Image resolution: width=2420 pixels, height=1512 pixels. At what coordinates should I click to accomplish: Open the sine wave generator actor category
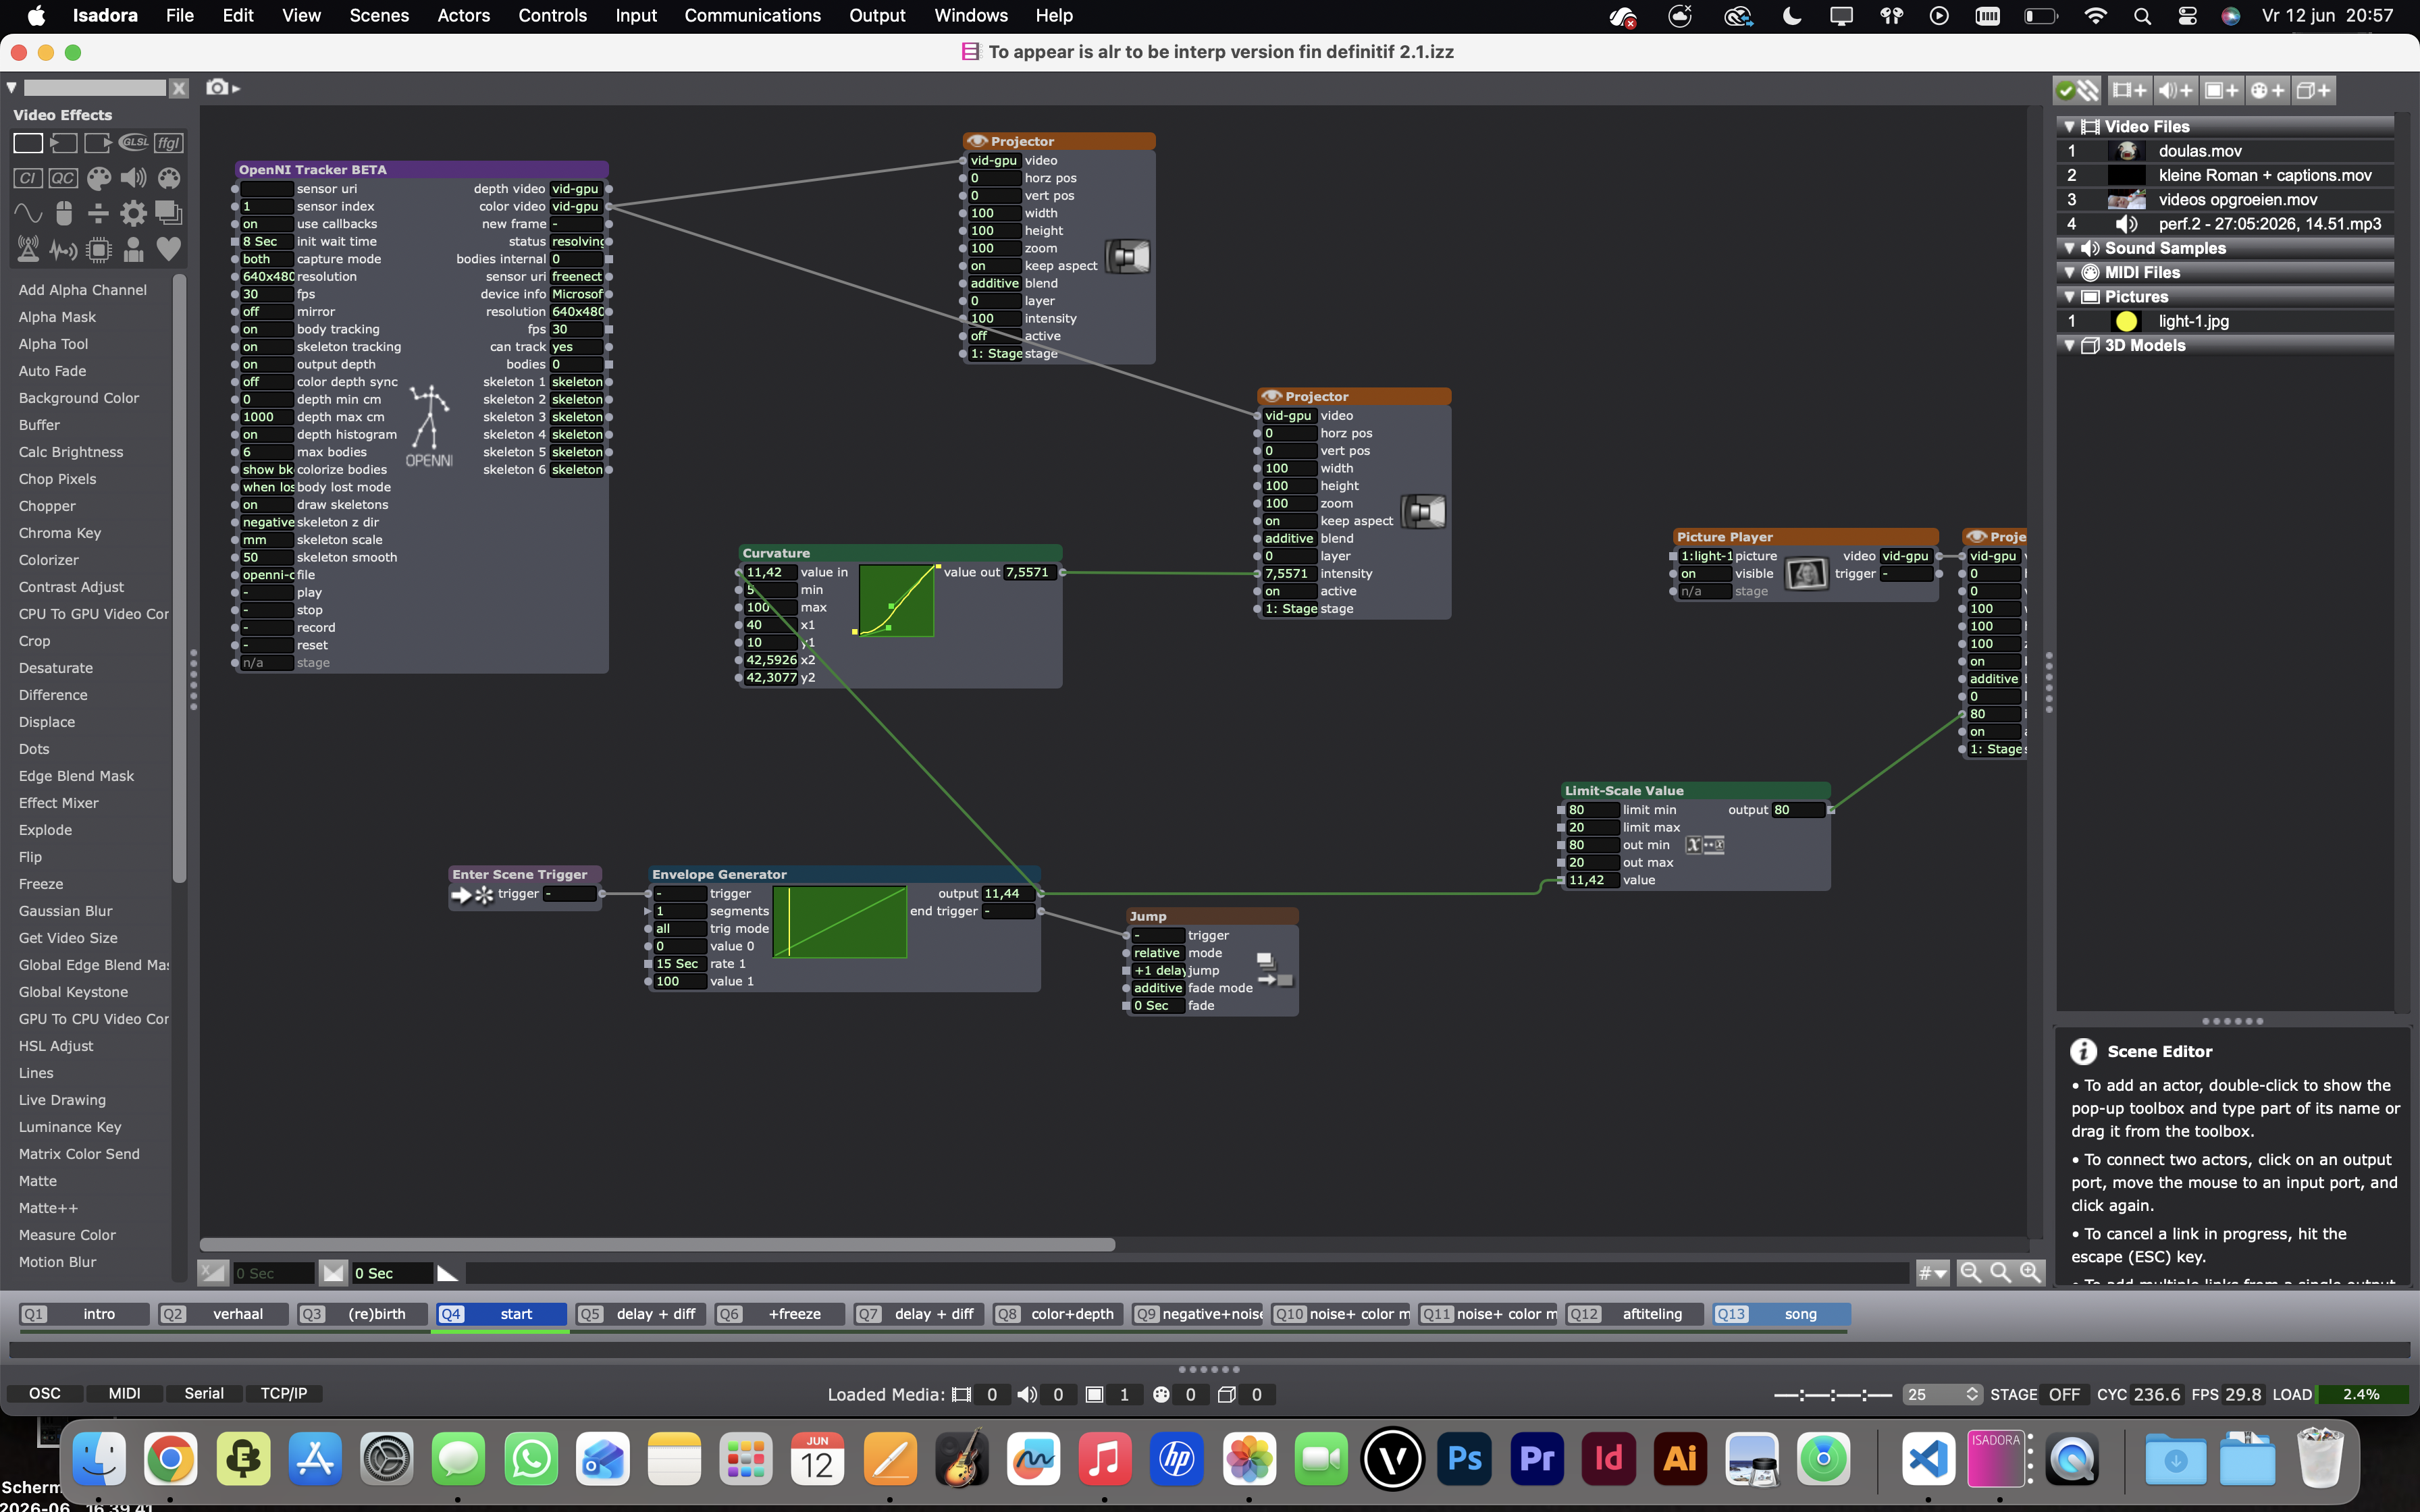pos(28,214)
